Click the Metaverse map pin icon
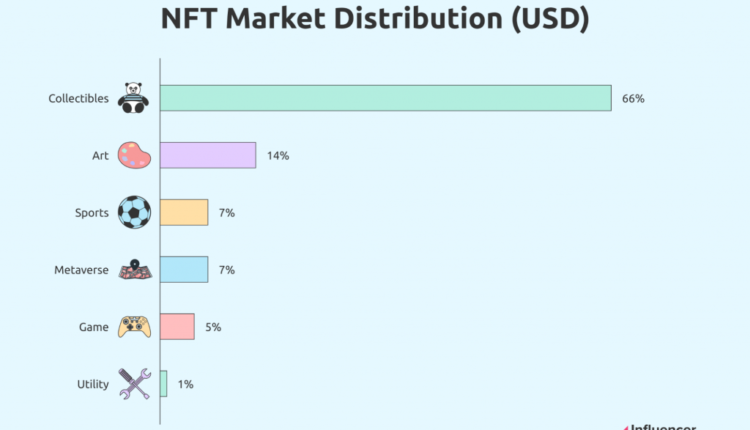Viewport: 750px width, 430px height. pos(134,269)
